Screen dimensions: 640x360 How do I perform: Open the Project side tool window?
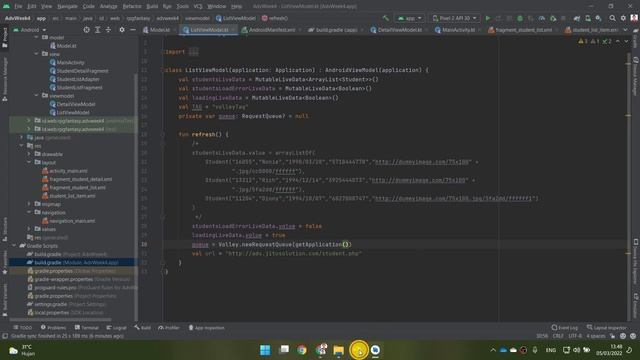pyautogui.click(x=4, y=37)
